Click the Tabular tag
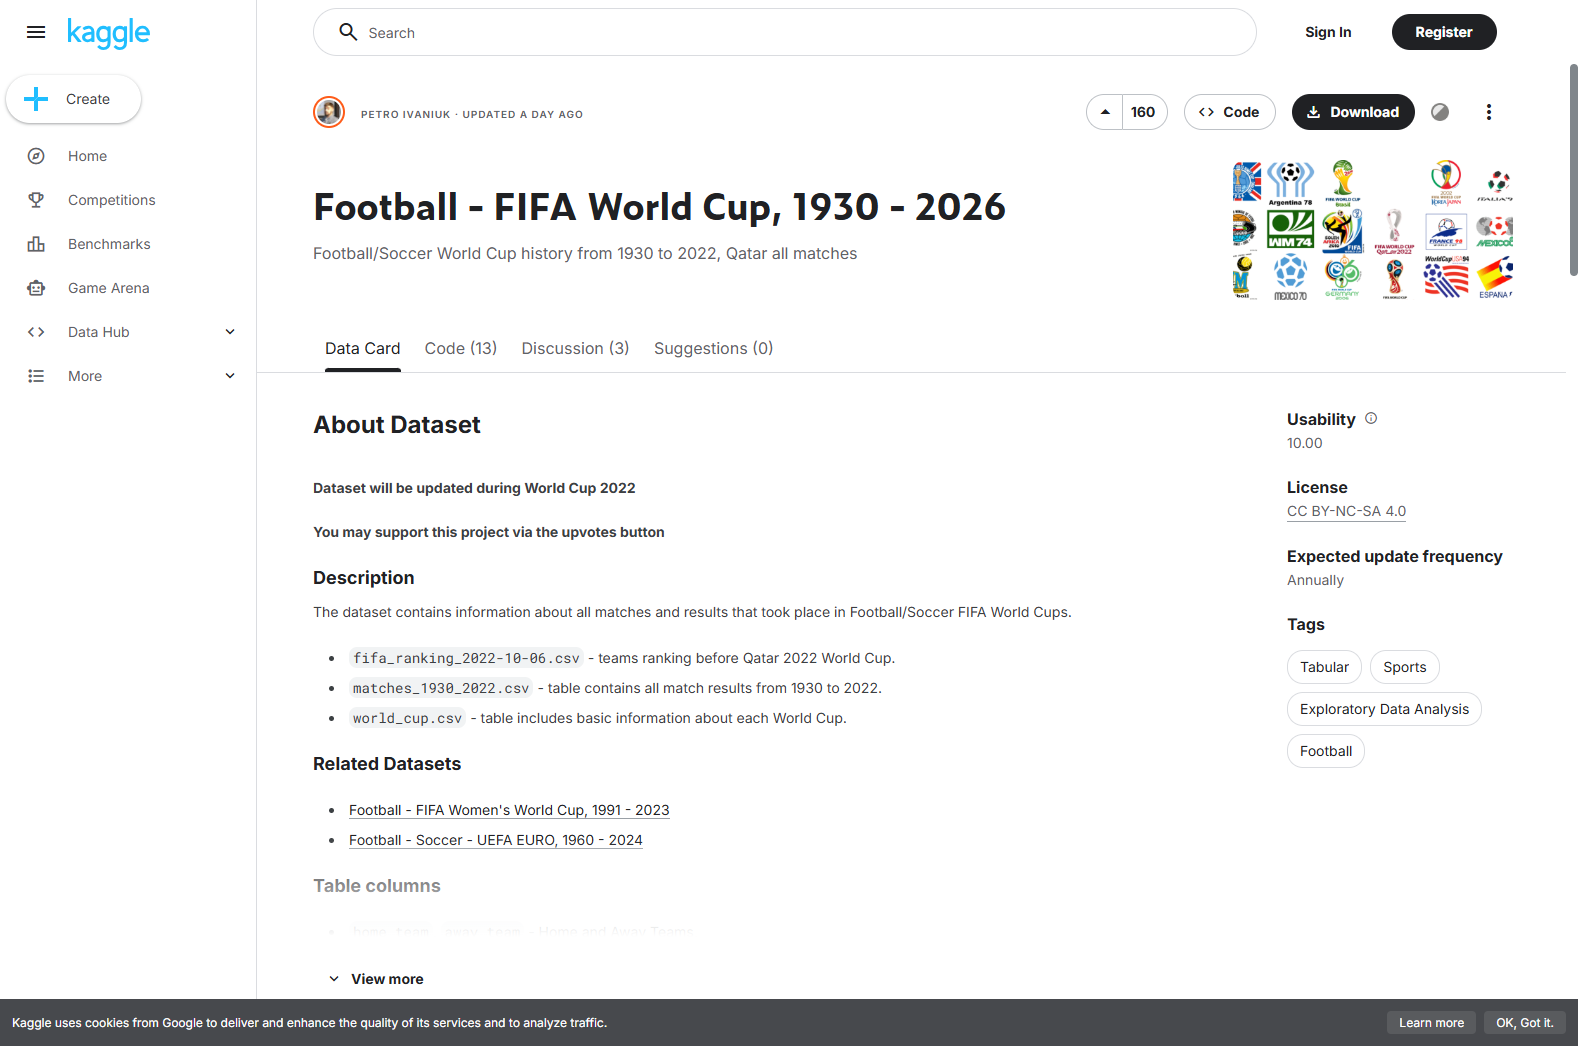This screenshot has width=1578, height=1046. point(1324,667)
